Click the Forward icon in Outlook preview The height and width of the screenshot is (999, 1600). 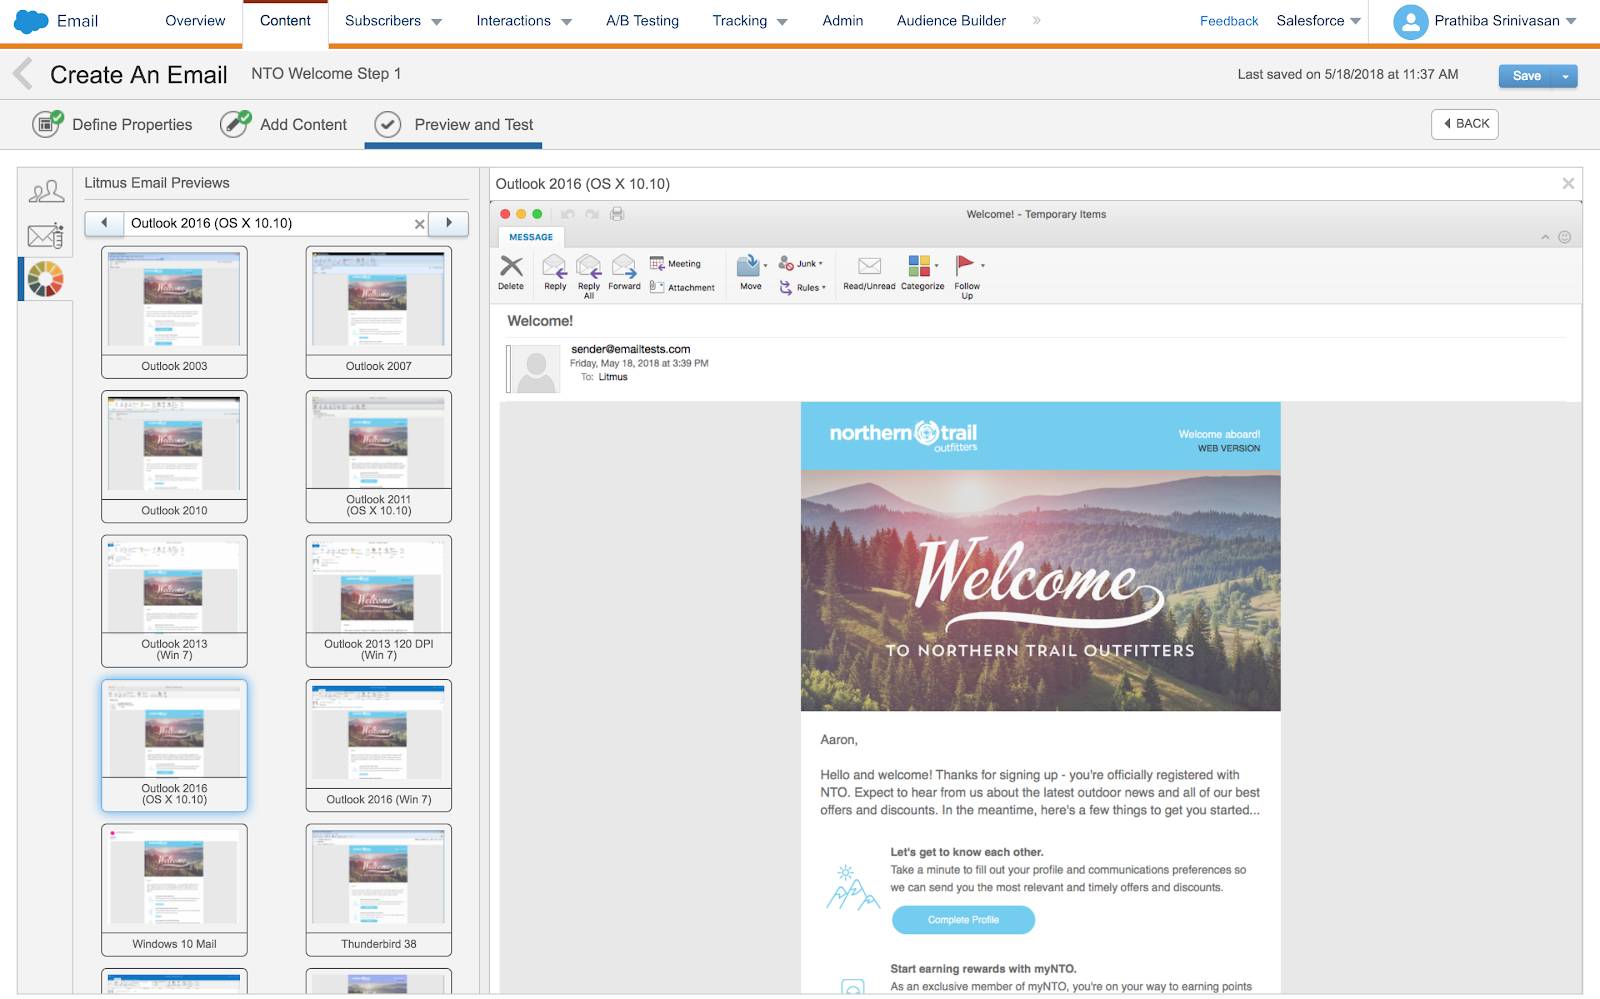624,266
